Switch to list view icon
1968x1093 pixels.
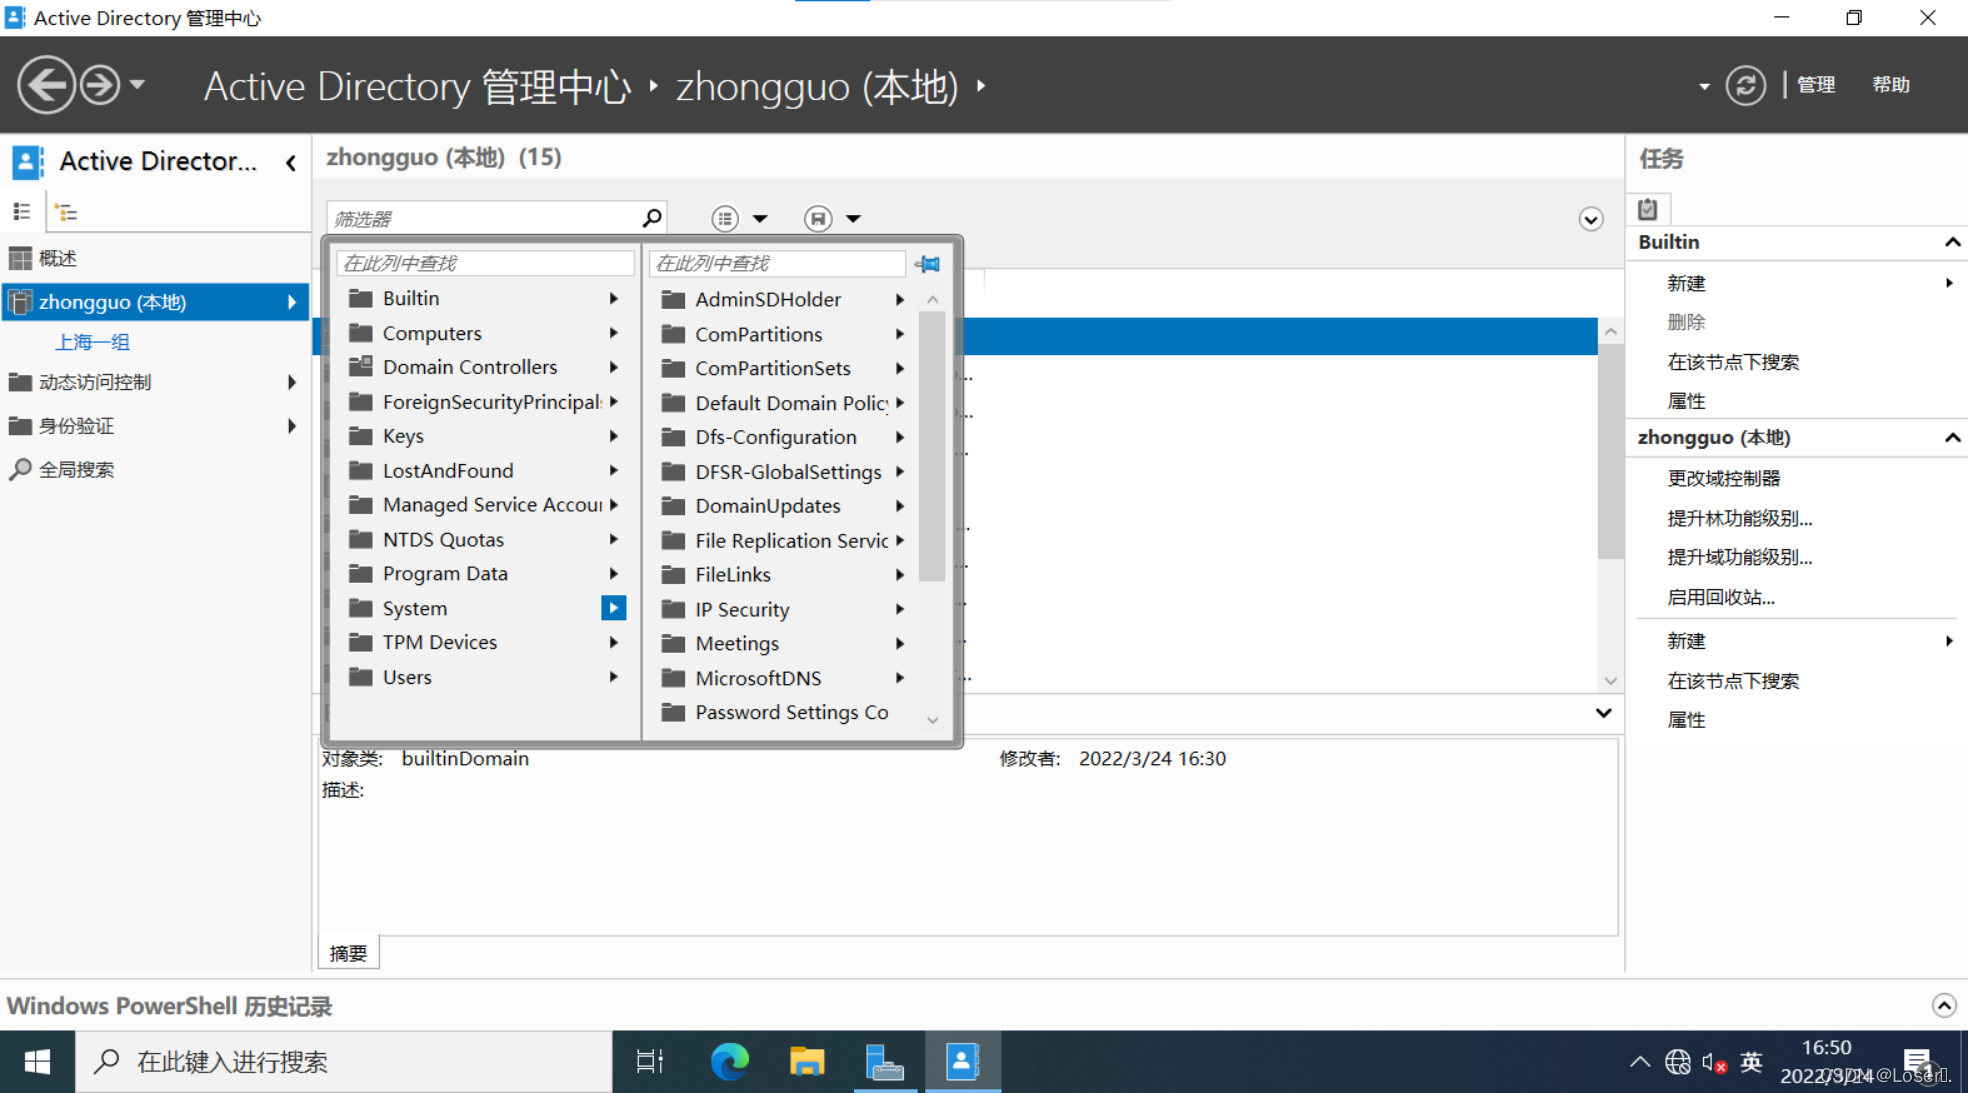(x=22, y=212)
